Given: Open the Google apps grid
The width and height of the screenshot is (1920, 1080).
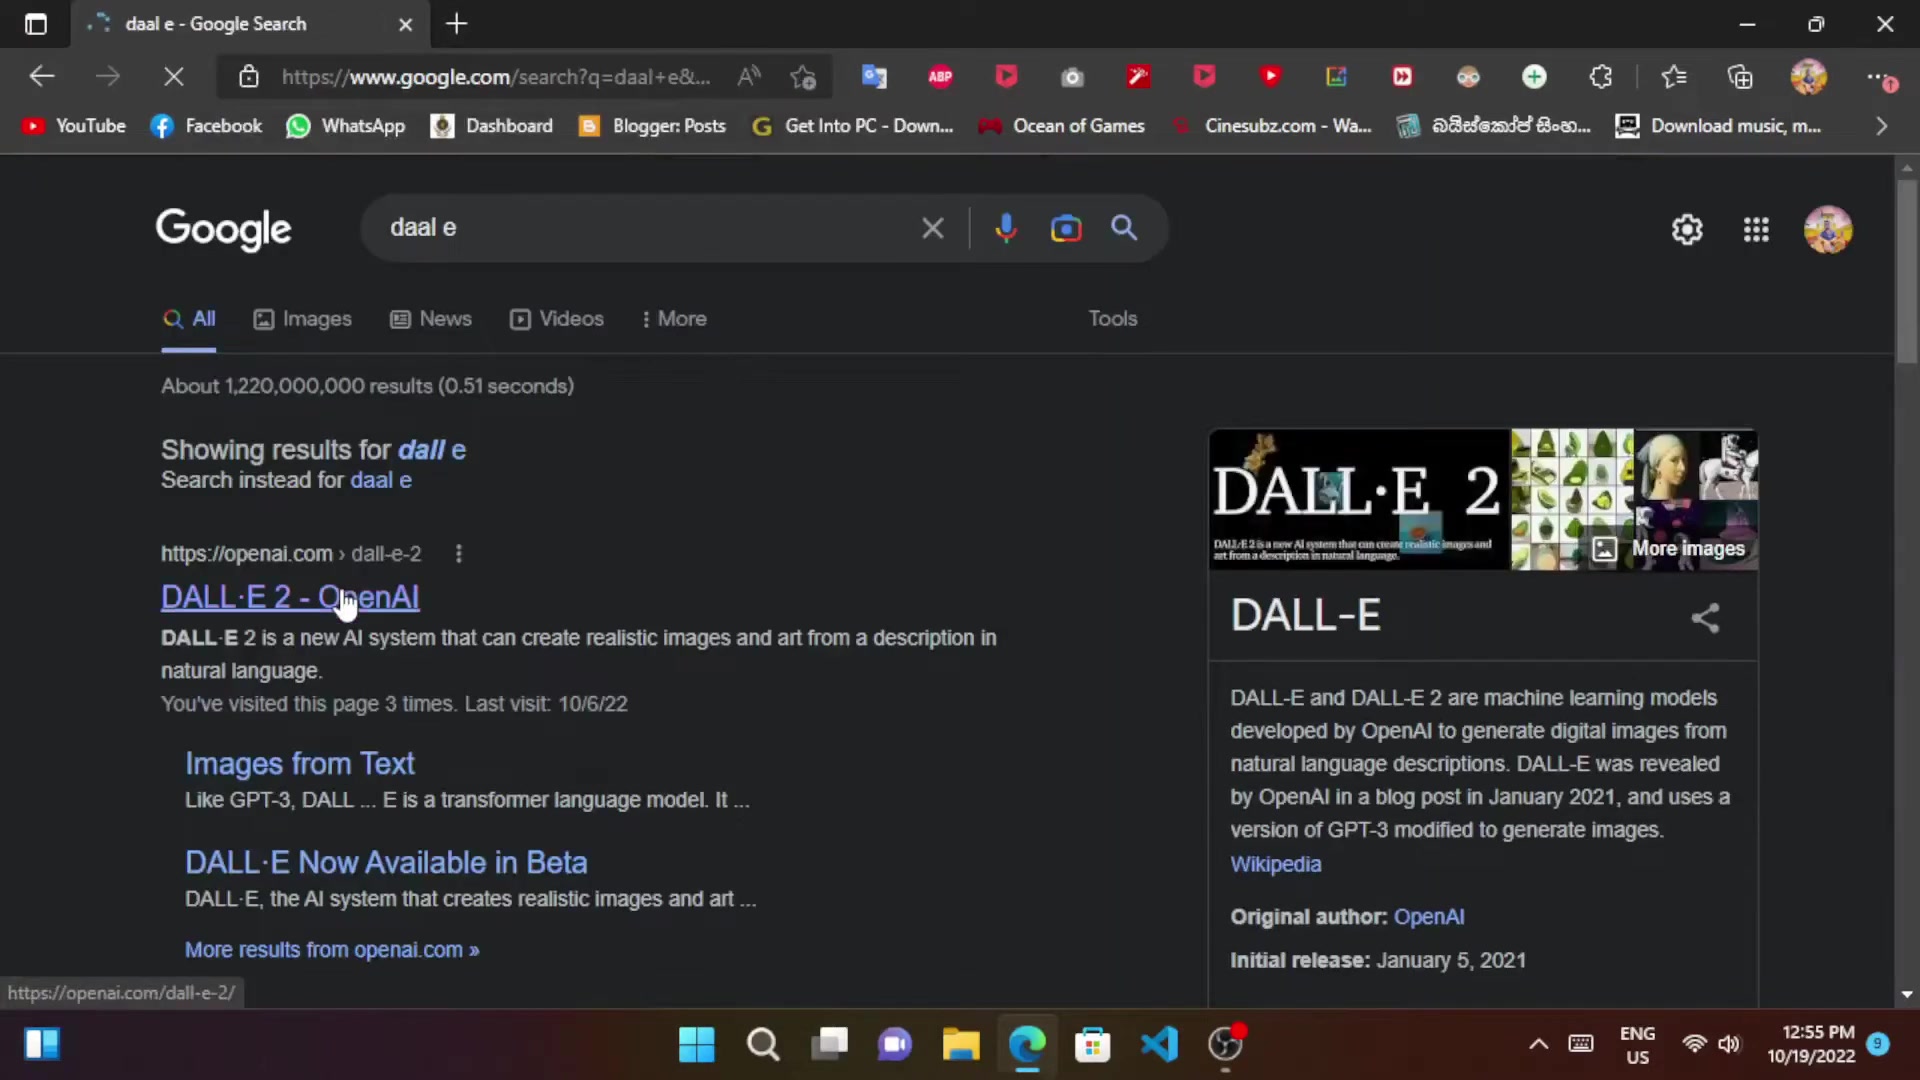Looking at the screenshot, I should (x=1756, y=229).
